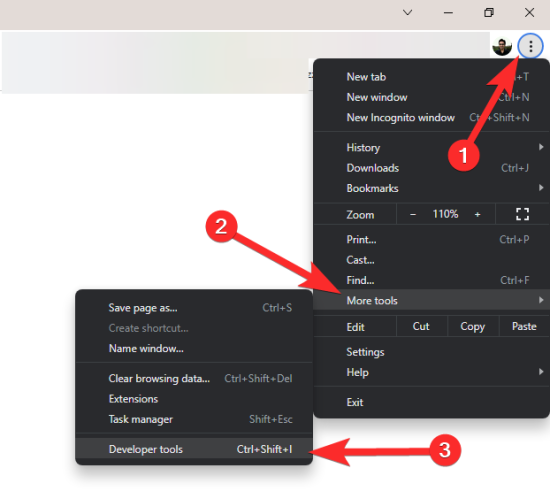
Task: Restore down the browser window
Action: tap(489, 13)
